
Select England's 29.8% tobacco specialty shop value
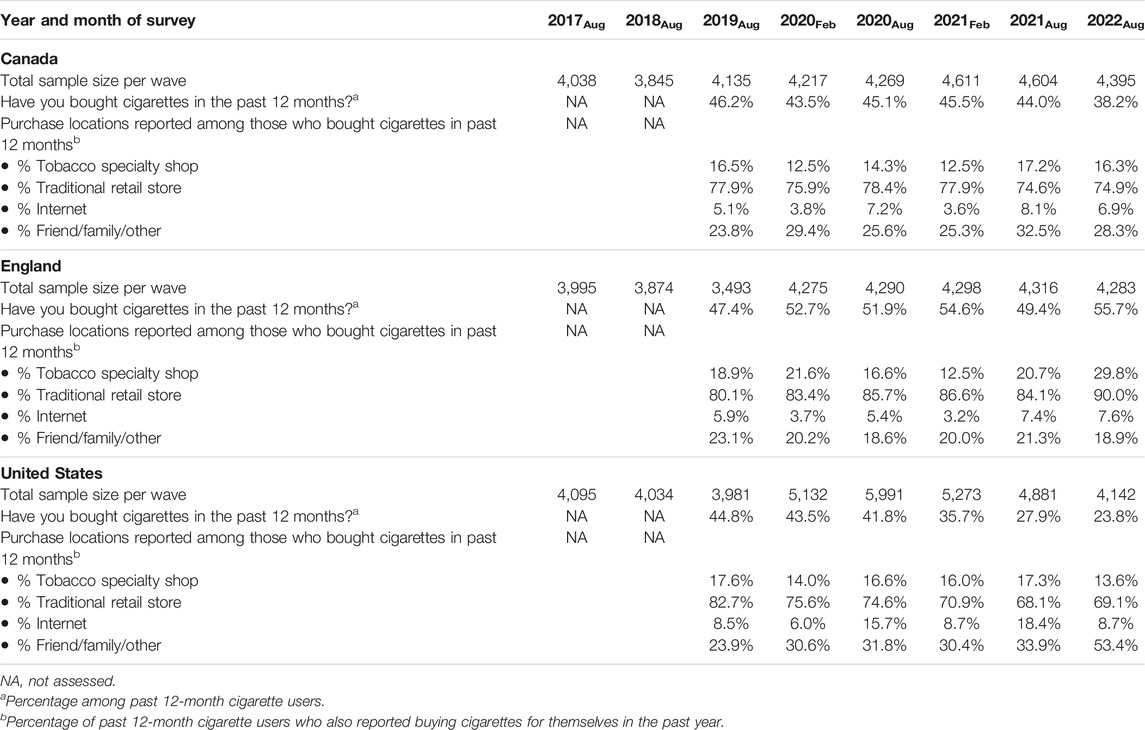[x=1115, y=373]
